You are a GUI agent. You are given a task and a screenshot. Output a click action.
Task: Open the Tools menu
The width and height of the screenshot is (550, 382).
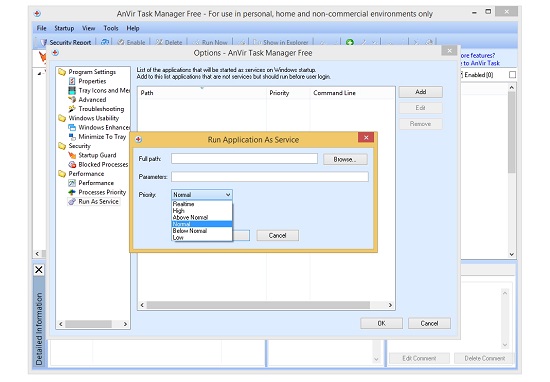[111, 28]
